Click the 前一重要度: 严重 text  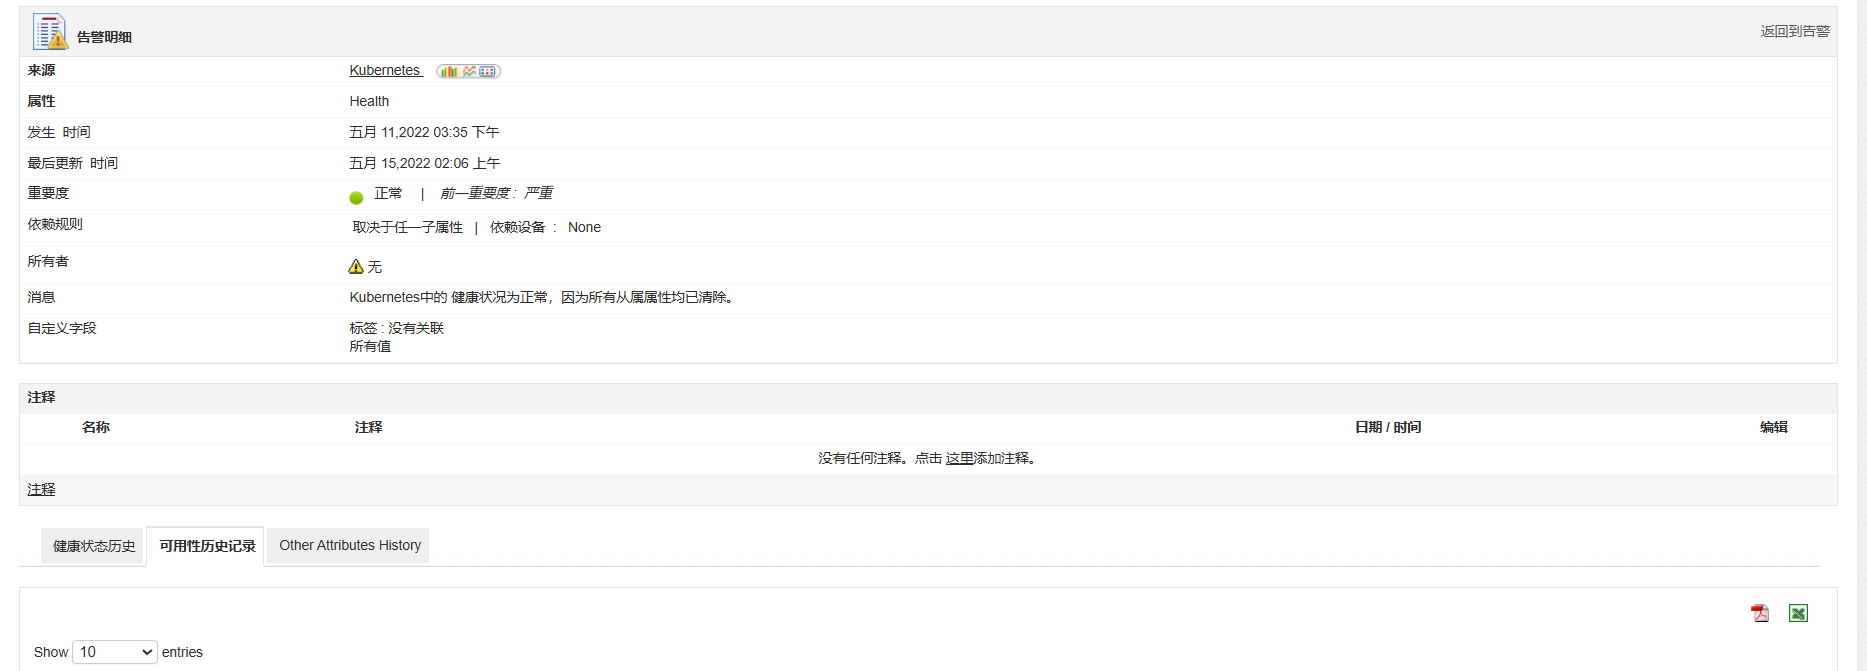pos(496,193)
